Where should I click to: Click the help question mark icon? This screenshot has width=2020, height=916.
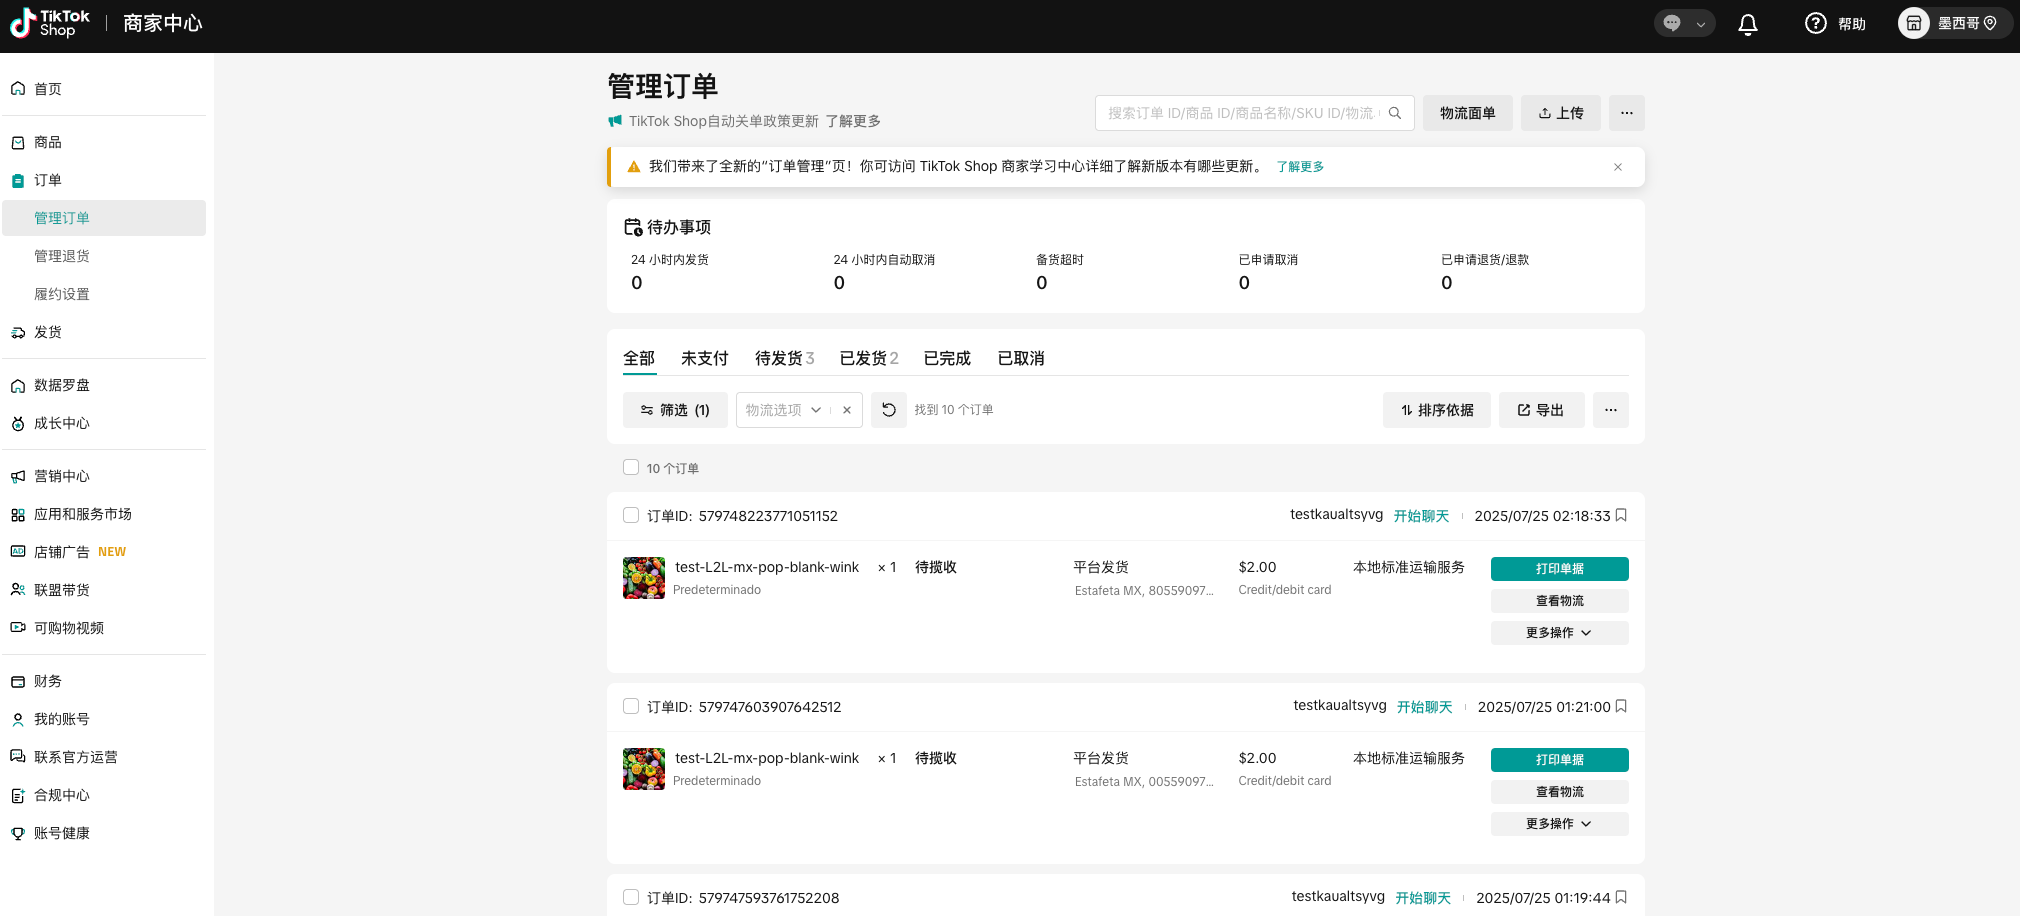[1815, 23]
